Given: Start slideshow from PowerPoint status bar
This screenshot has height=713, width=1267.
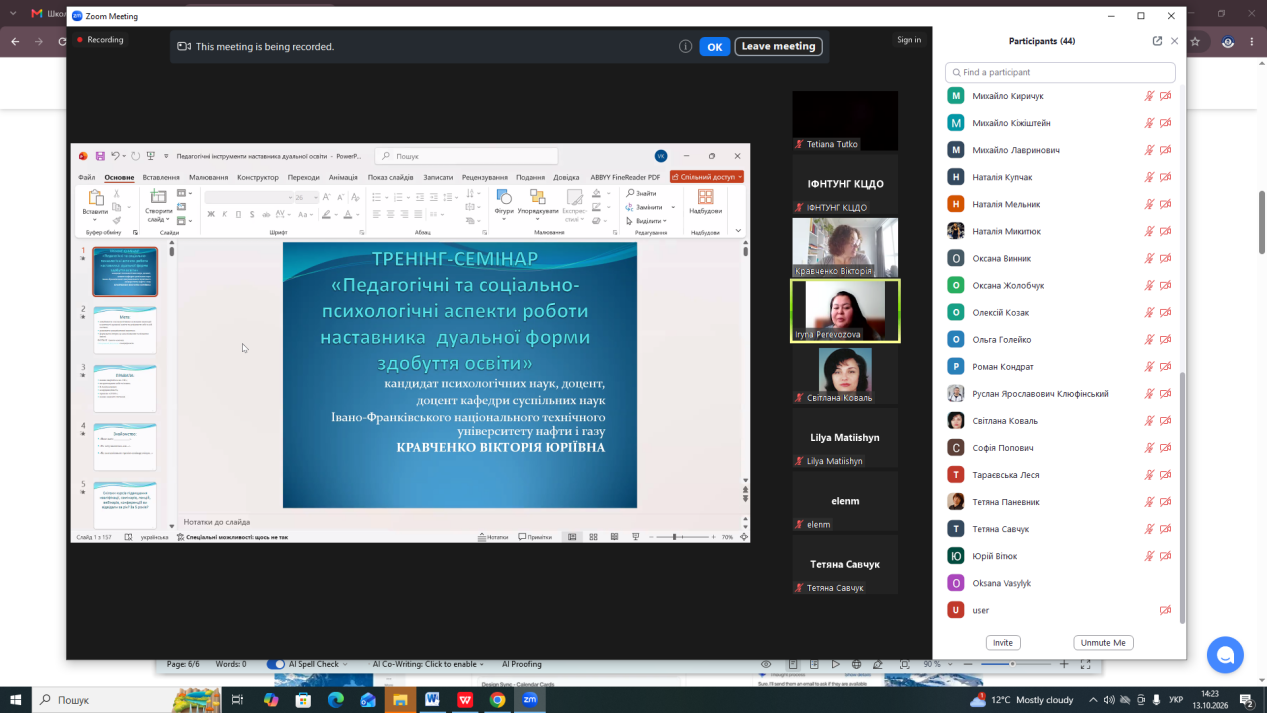Looking at the screenshot, I should tap(636, 537).
